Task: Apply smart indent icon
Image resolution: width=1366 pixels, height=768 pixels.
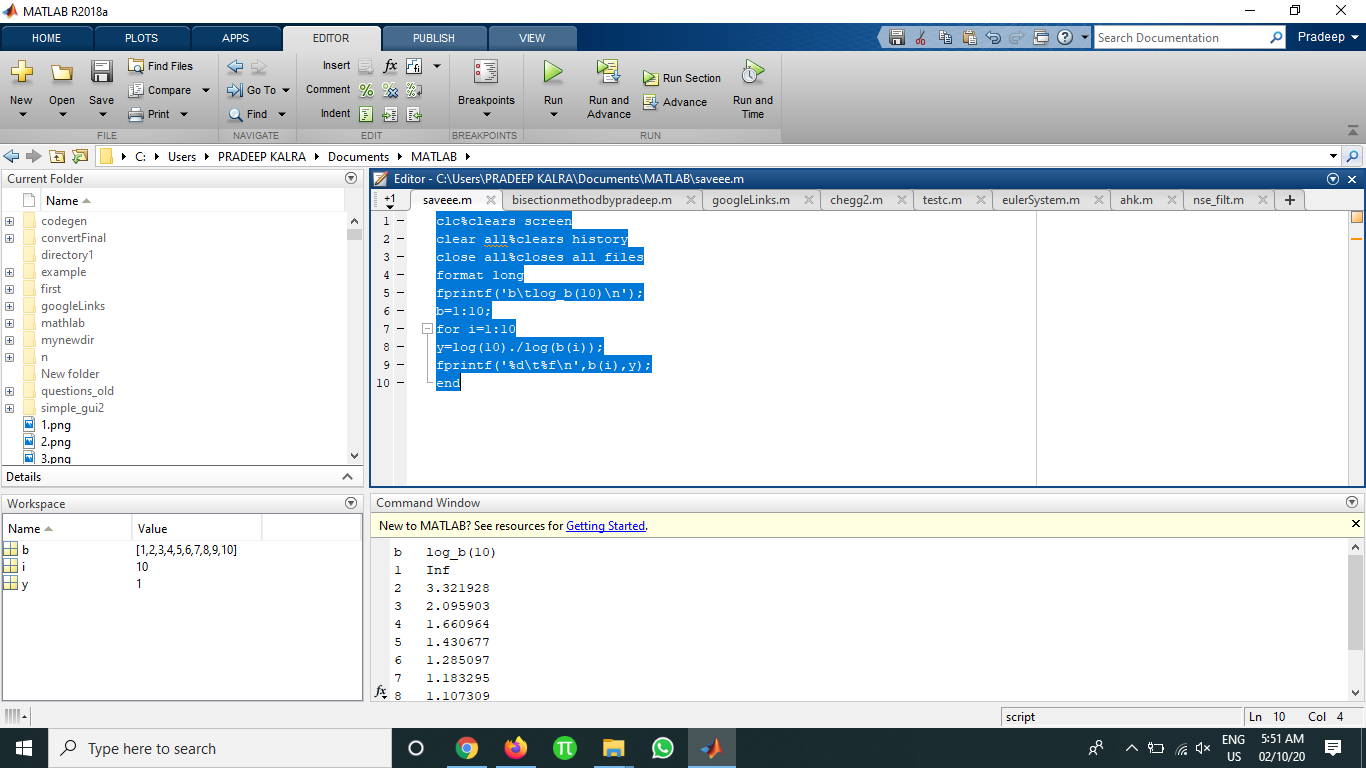Action: click(366, 114)
